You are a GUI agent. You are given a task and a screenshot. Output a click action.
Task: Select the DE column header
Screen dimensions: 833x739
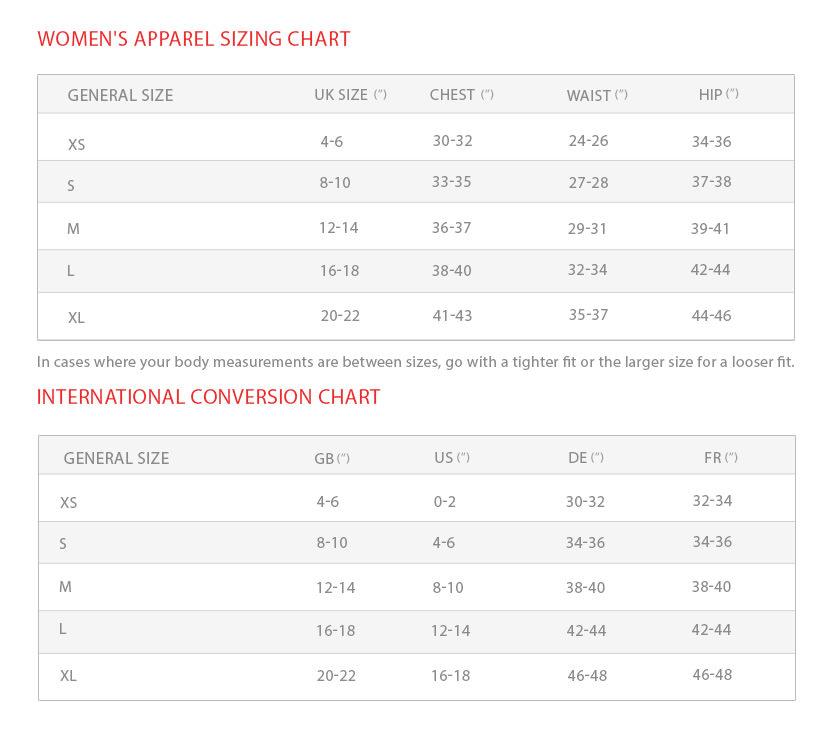[585, 458]
